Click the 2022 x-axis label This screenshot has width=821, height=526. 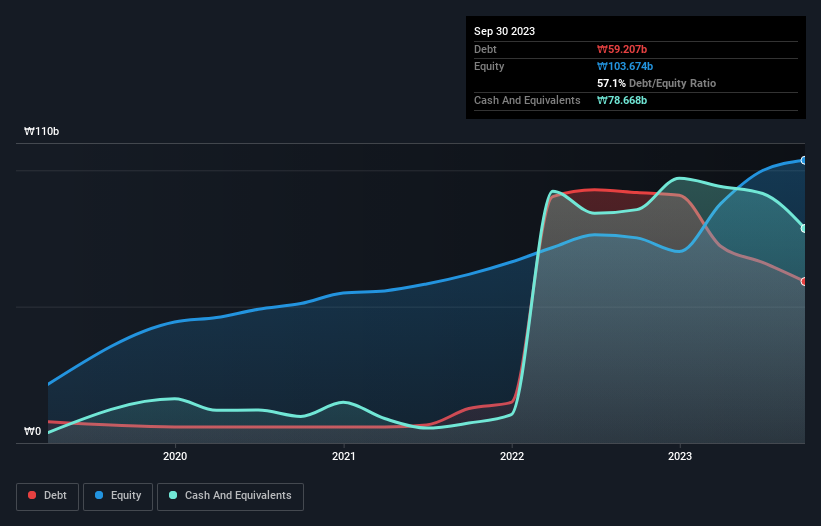[x=512, y=456]
